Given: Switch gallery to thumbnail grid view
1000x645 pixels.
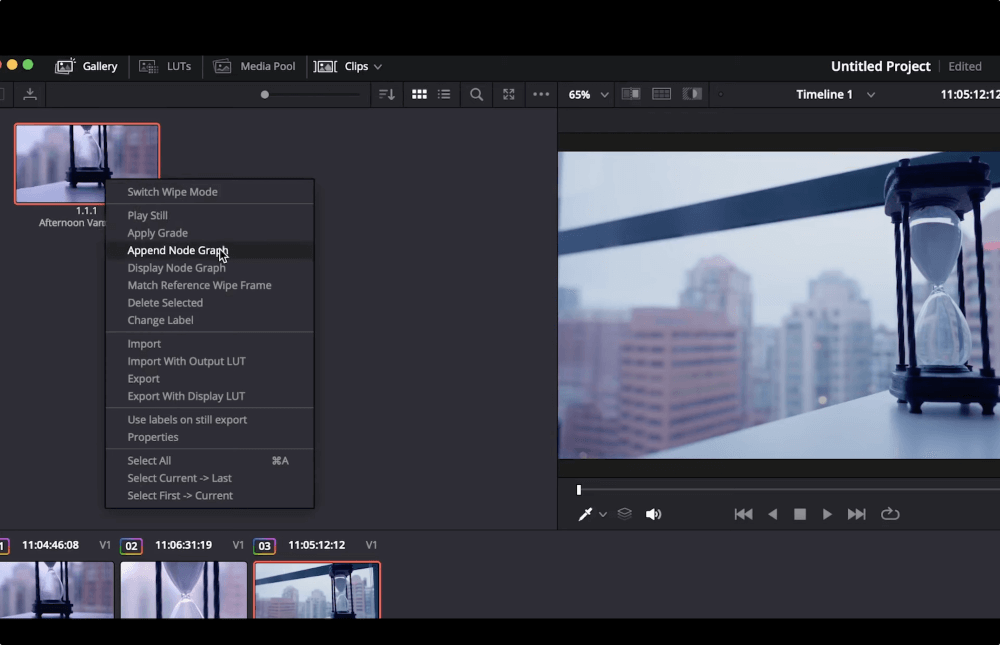Looking at the screenshot, I should click(419, 94).
